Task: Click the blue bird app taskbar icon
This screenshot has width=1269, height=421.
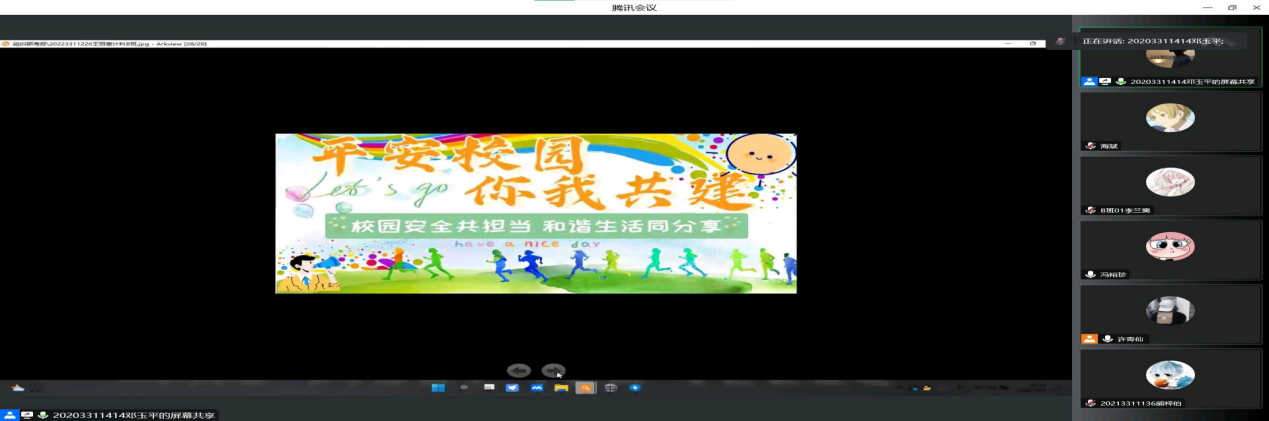Action: (512, 388)
